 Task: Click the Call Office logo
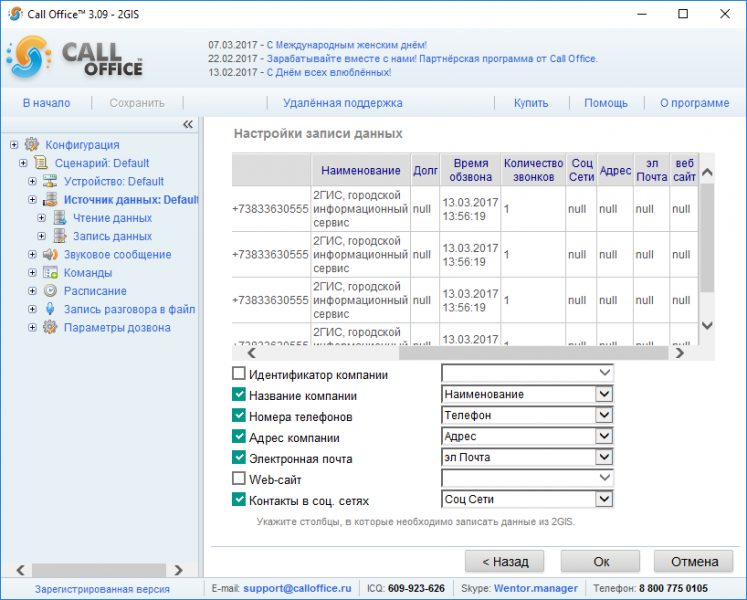pyautogui.click(x=75, y=58)
